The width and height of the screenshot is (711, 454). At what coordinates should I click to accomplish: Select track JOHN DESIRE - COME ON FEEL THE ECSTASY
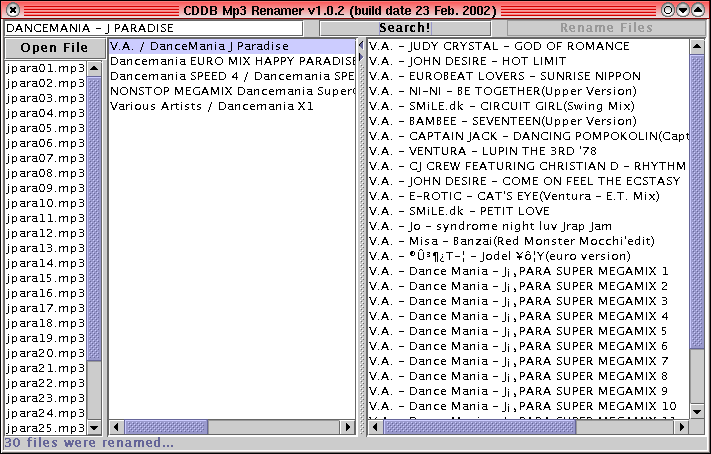tap(529, 181)
